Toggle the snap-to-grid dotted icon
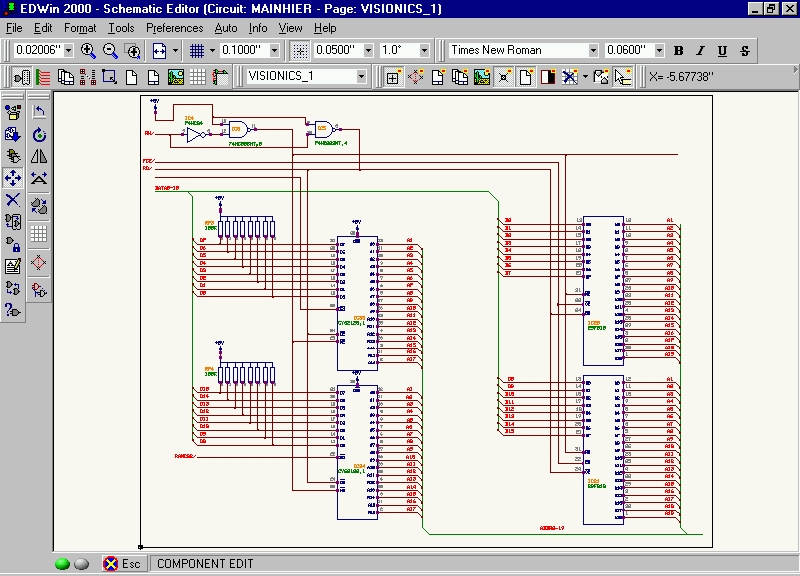The image size is (800, 576). (x=300, y=51)
